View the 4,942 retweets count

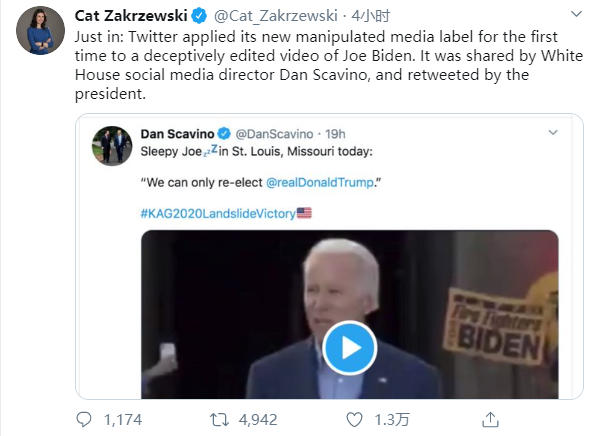[x=258, y=420]
